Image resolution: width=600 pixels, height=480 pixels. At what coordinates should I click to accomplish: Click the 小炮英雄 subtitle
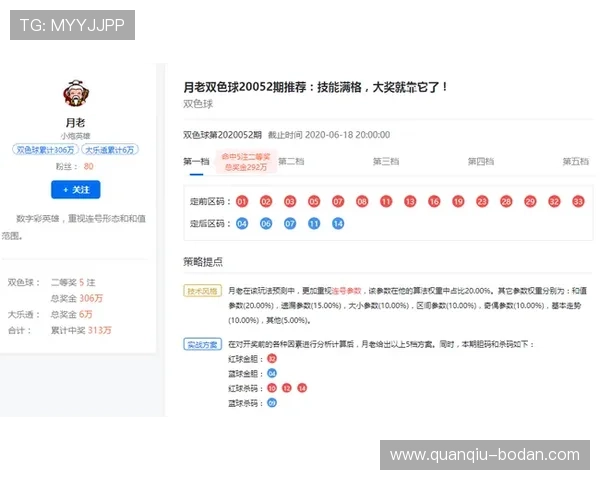pos(75,136)
